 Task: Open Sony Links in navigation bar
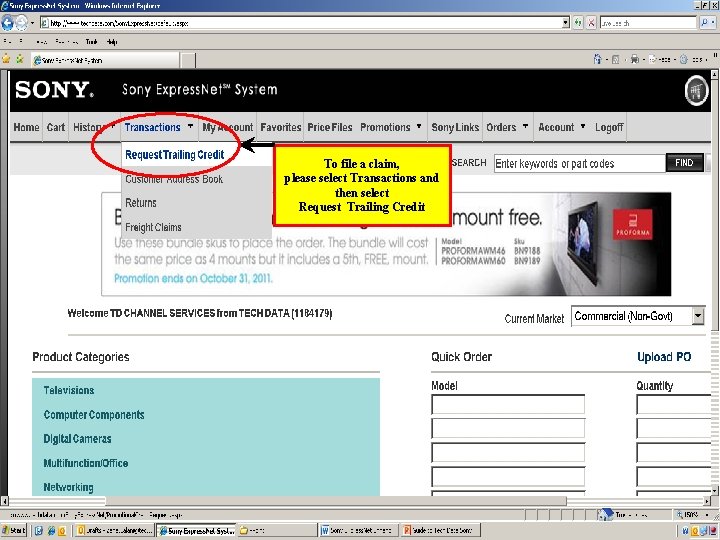[x=455, y=127]
